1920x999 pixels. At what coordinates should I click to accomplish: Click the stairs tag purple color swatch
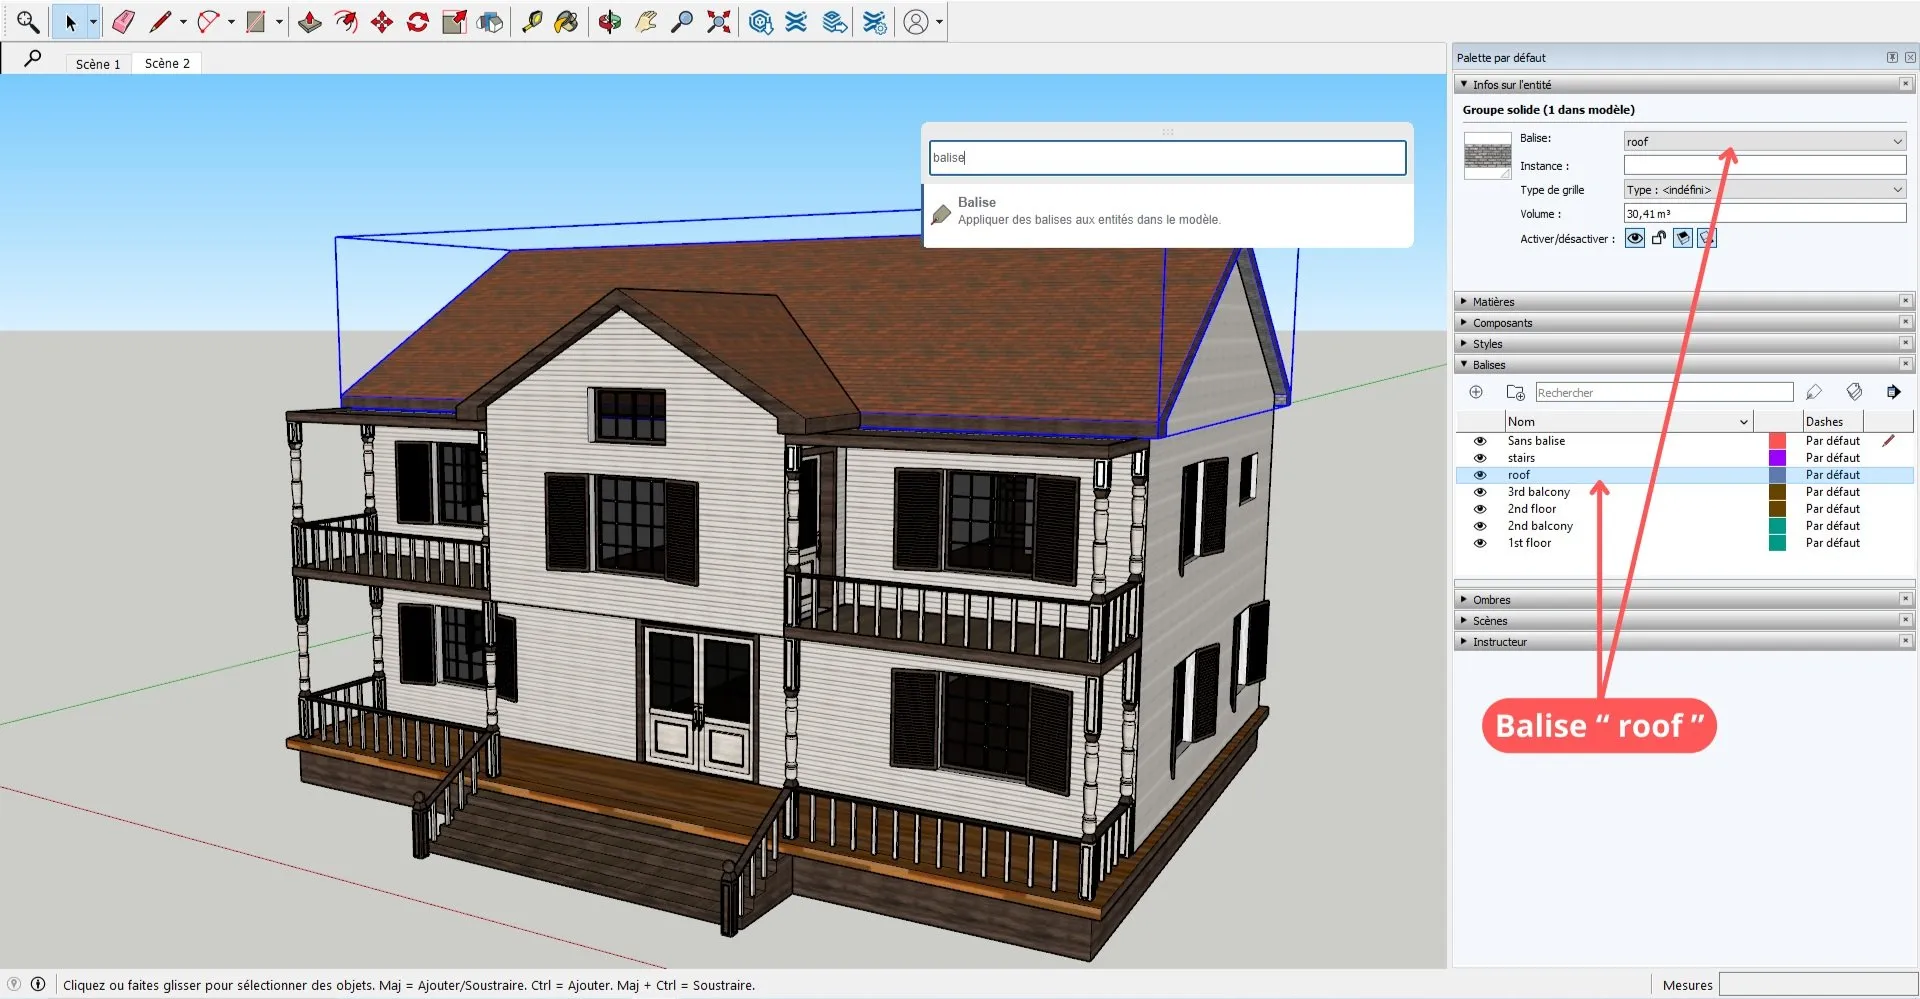pyautogui.click(x=1777, y=458)
